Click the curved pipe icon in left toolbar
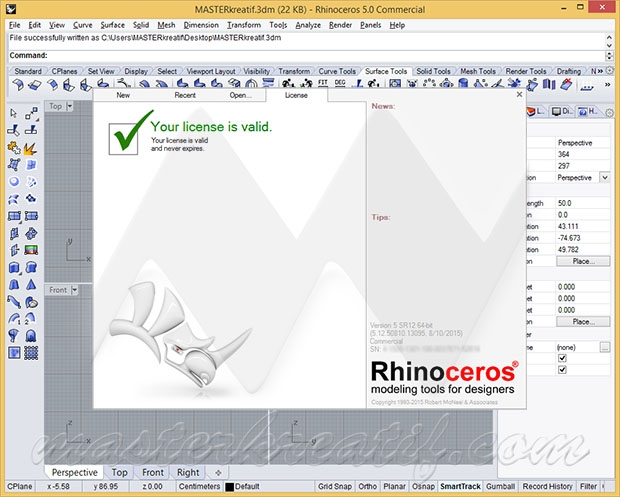 [x=14, y=302]
